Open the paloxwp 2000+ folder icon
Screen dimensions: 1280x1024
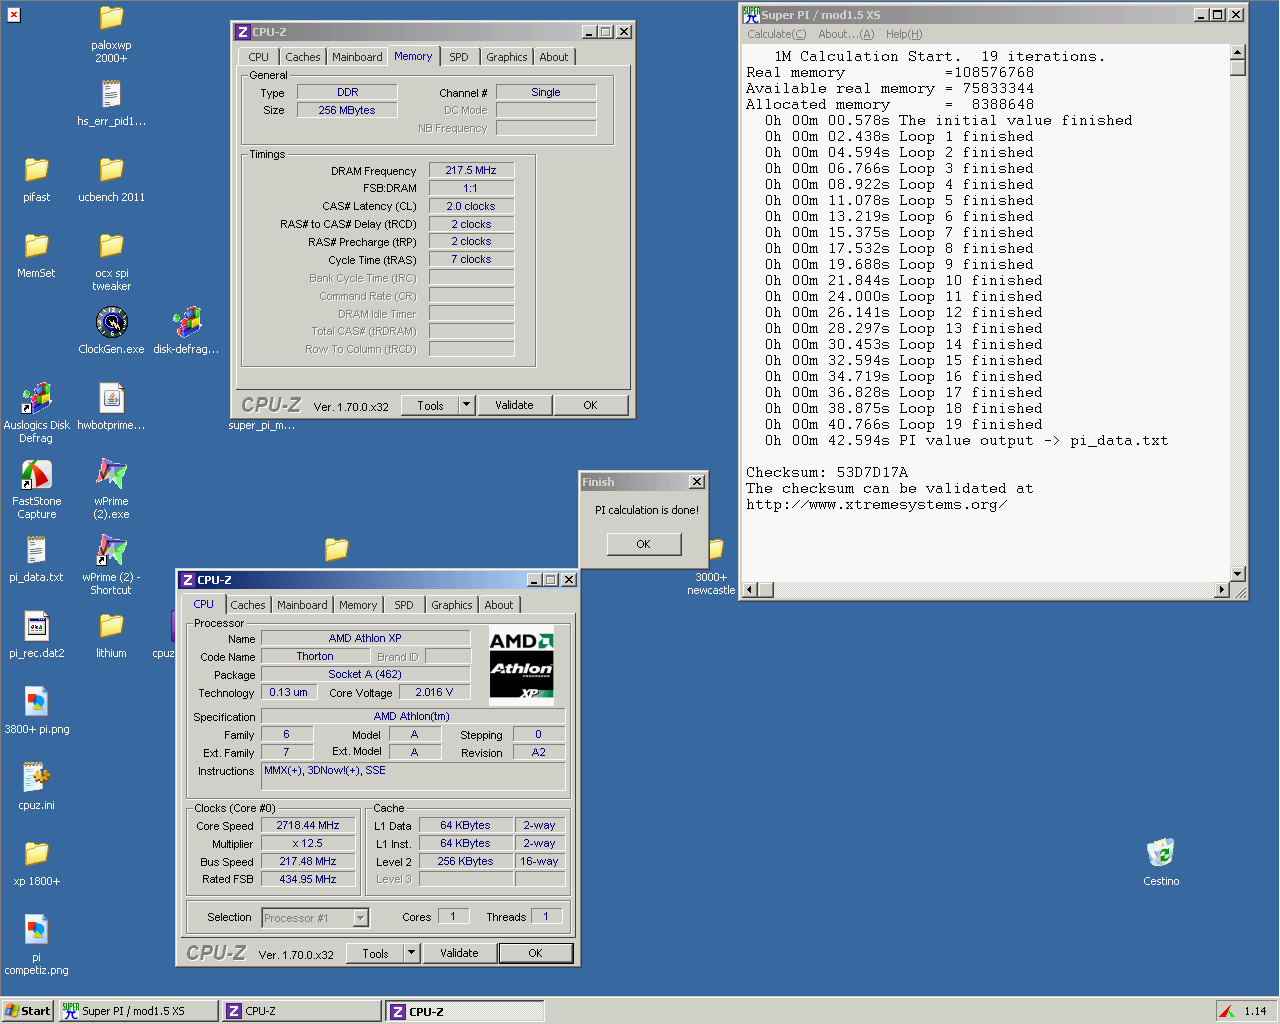pos(111,19)
